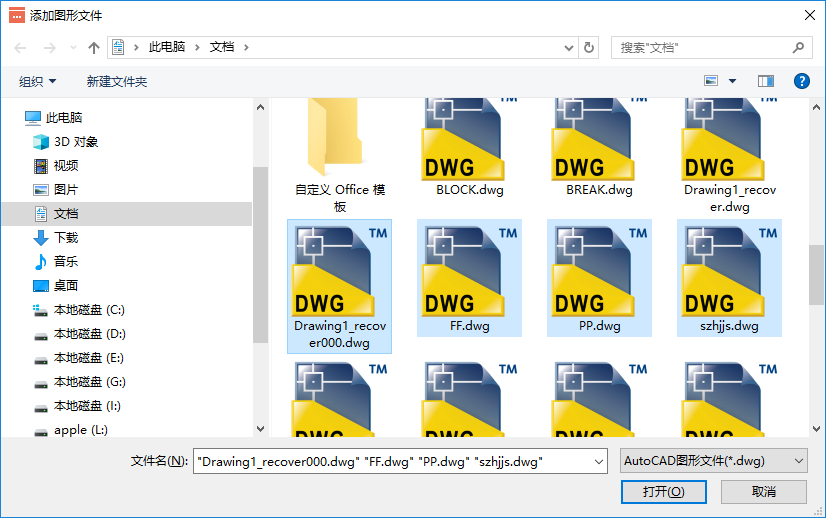The height and width of the screenshot is (518, 826).
Task: Click the up one level arrow
Action: coord(94,47)
